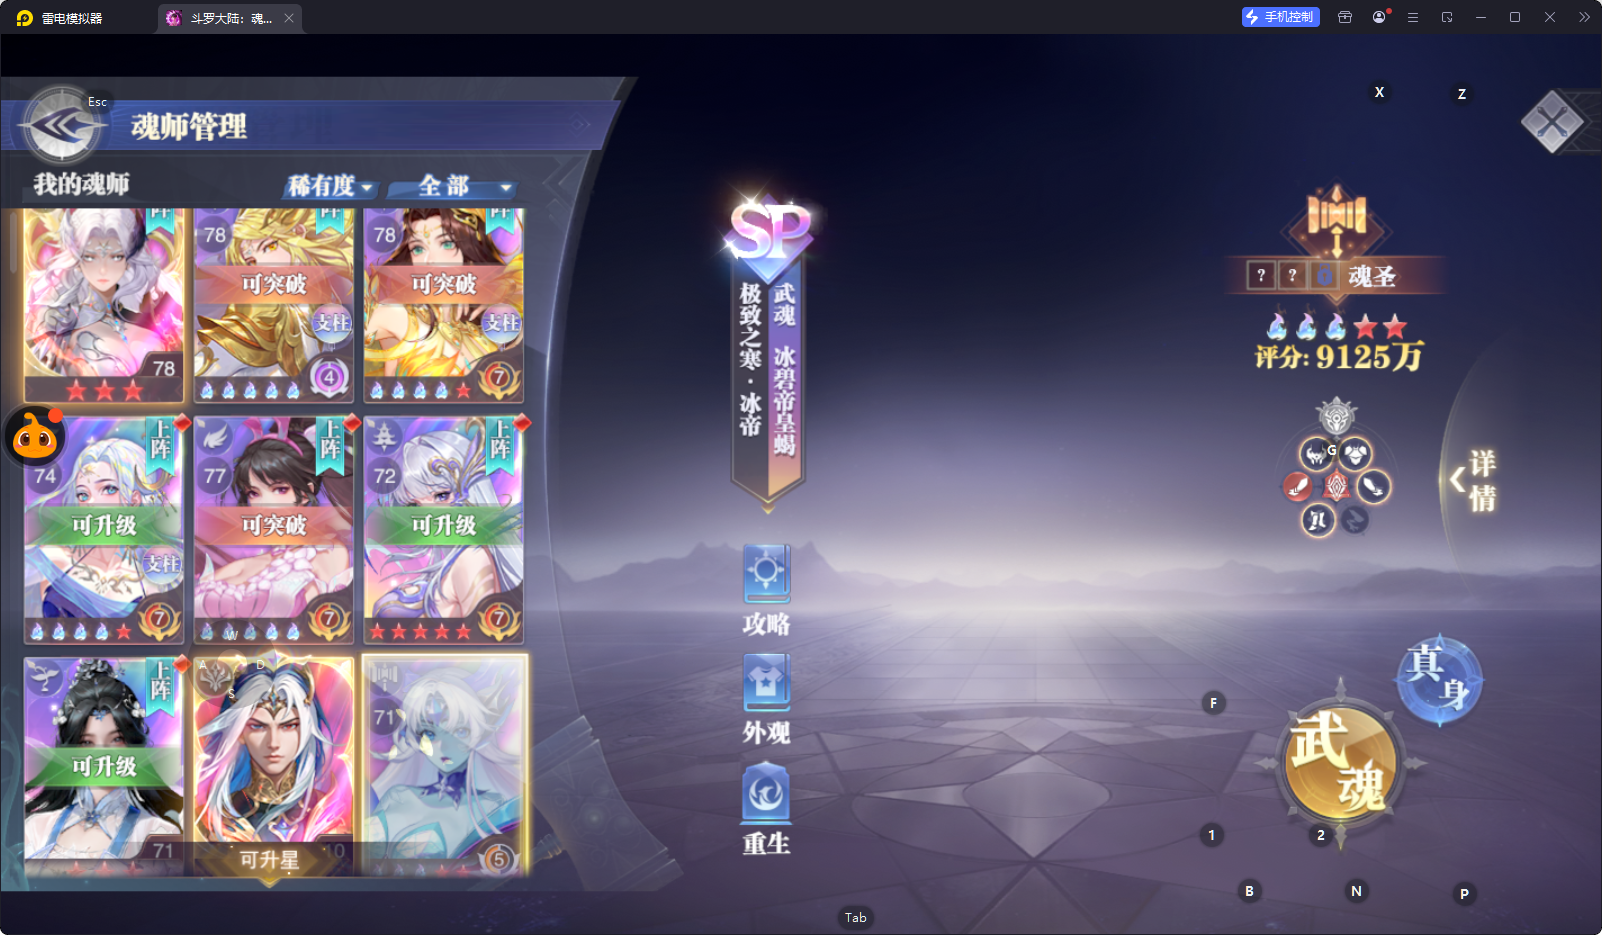Pick the level 77 可突破 hero card
Screen dimensions: 1602x935
(274, 530)
